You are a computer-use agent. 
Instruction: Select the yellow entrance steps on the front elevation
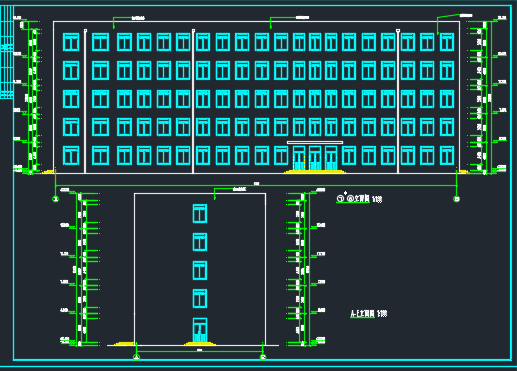(315, 172)
